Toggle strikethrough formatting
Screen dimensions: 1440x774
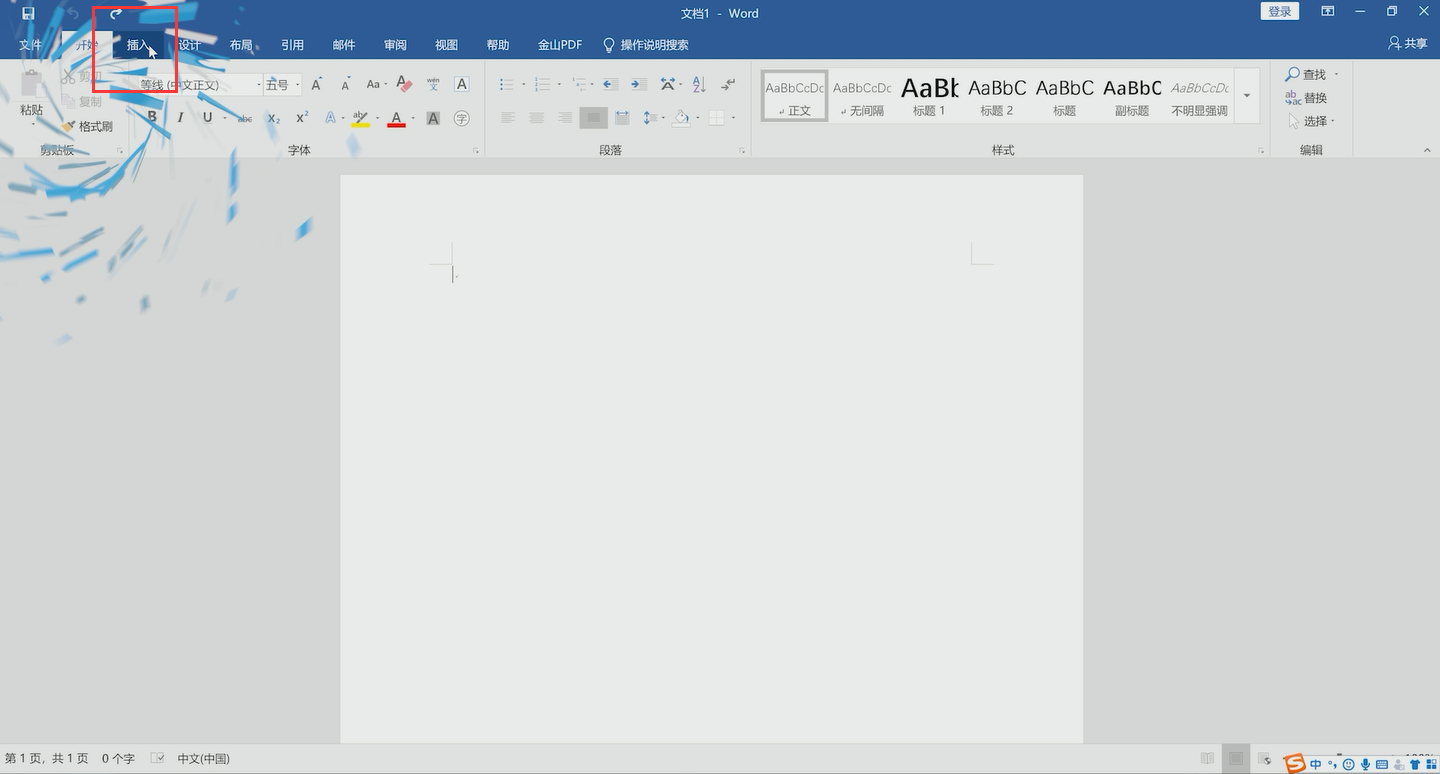(x=244, y=118)
